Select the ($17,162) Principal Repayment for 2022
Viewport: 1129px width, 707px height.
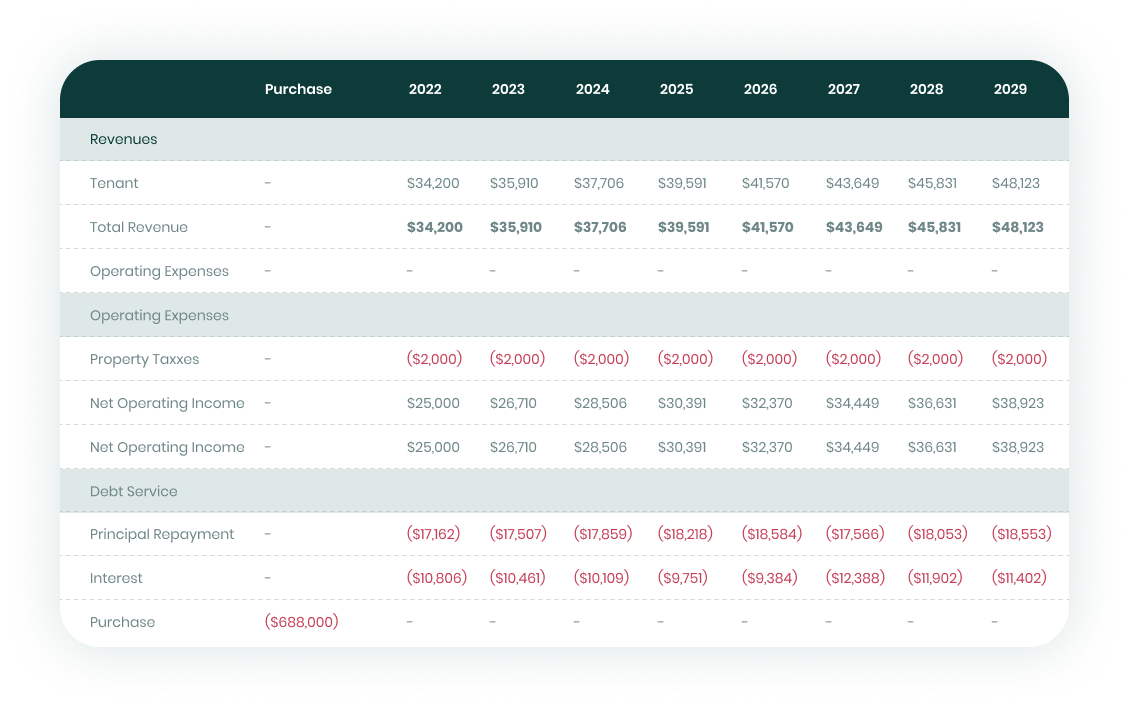tap(434, 534)
